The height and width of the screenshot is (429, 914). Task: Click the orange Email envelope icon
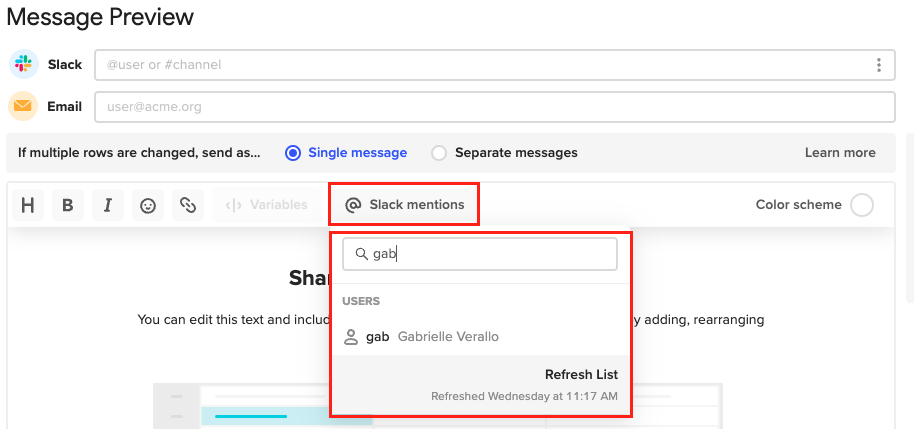point(23,106)
